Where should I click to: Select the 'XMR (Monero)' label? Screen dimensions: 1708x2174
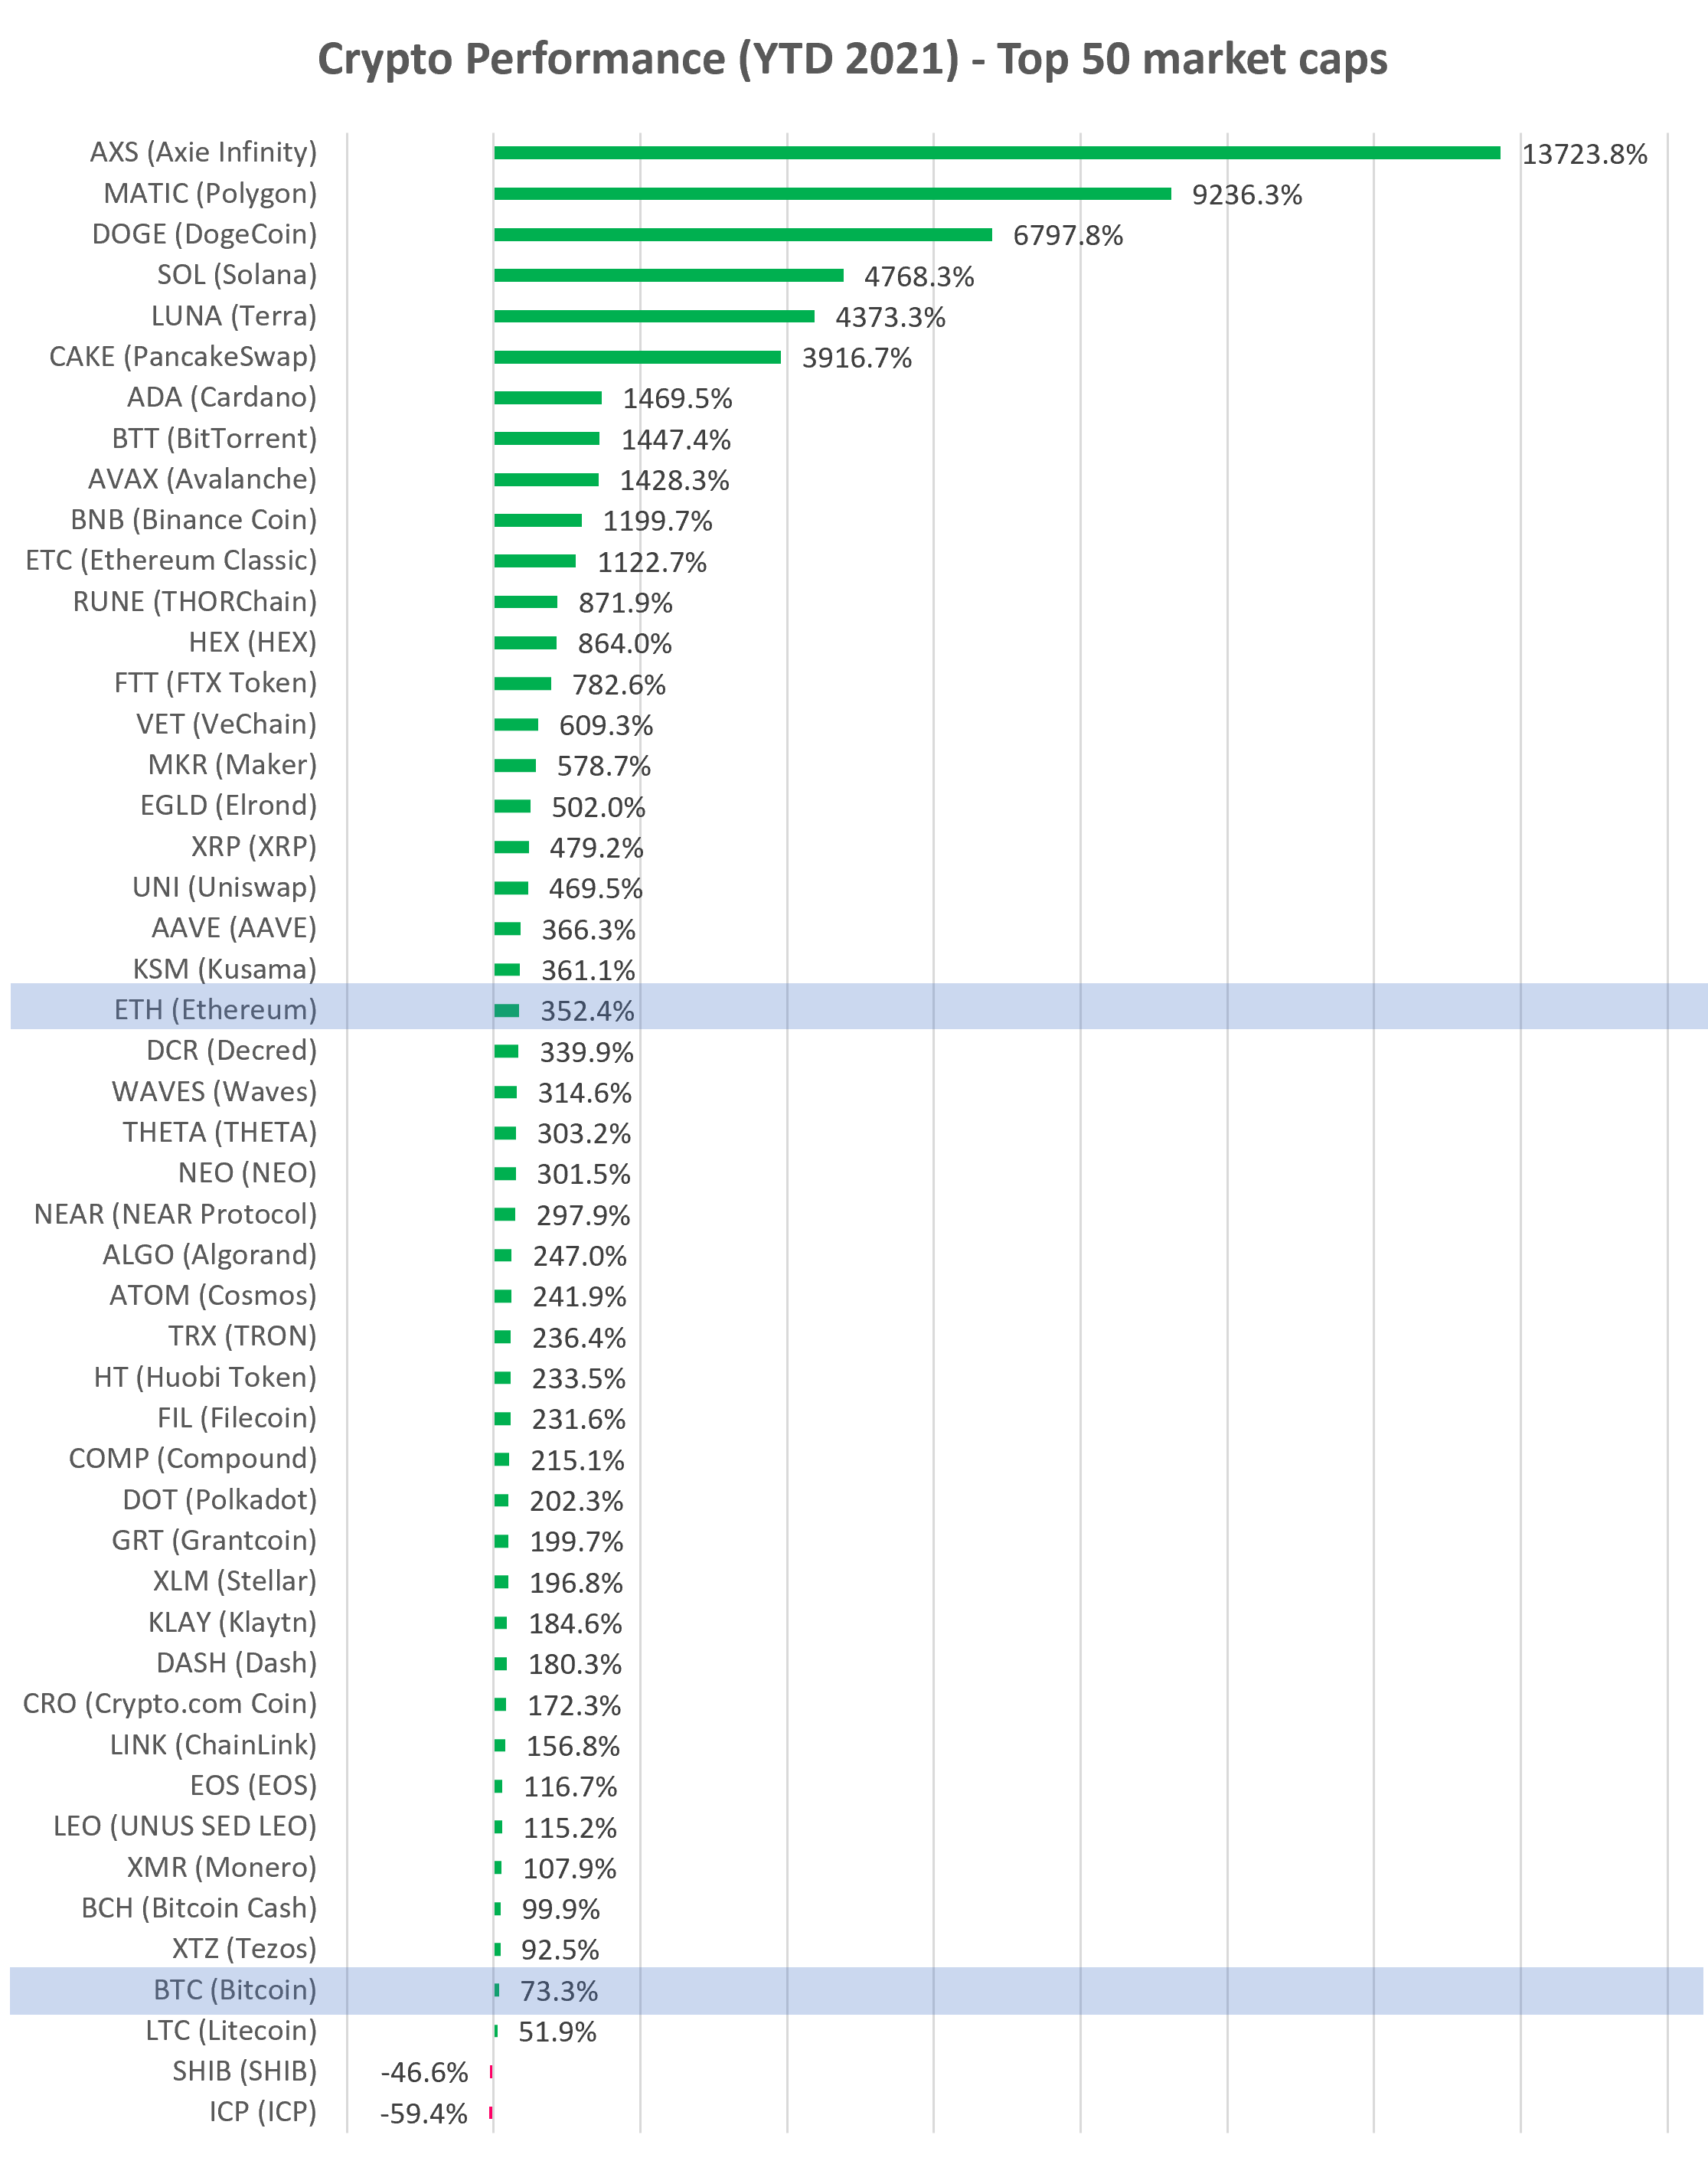[x=222, y=1867]
